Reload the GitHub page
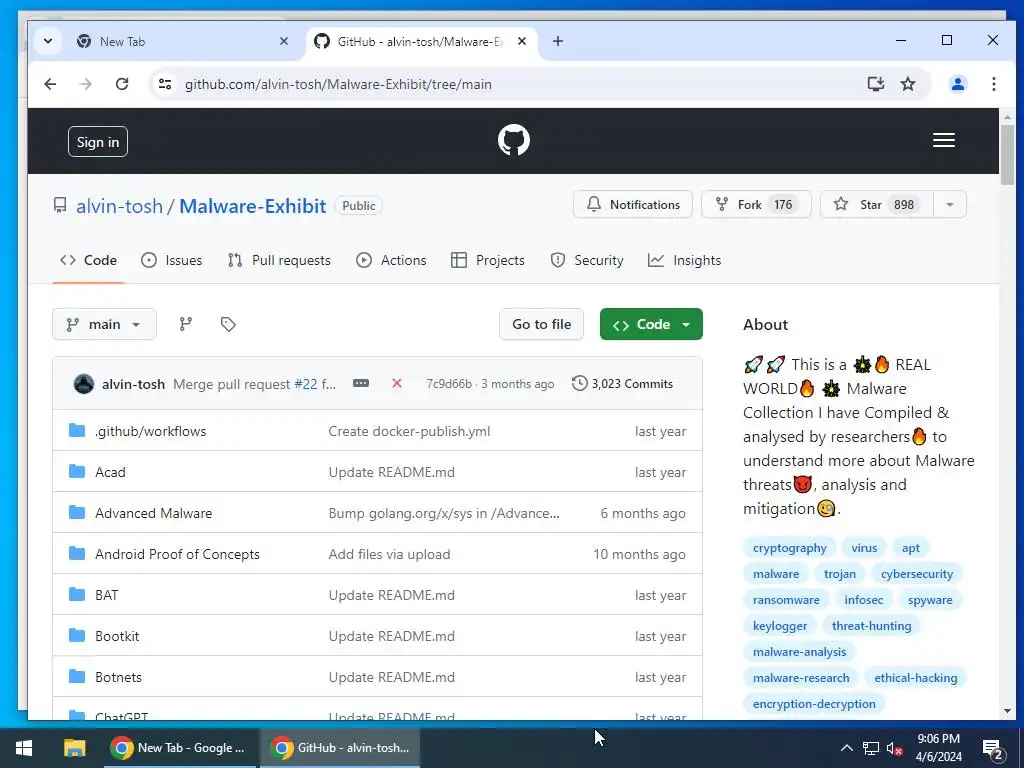Viewport: 1024px width, 768px height. (121, 84)
